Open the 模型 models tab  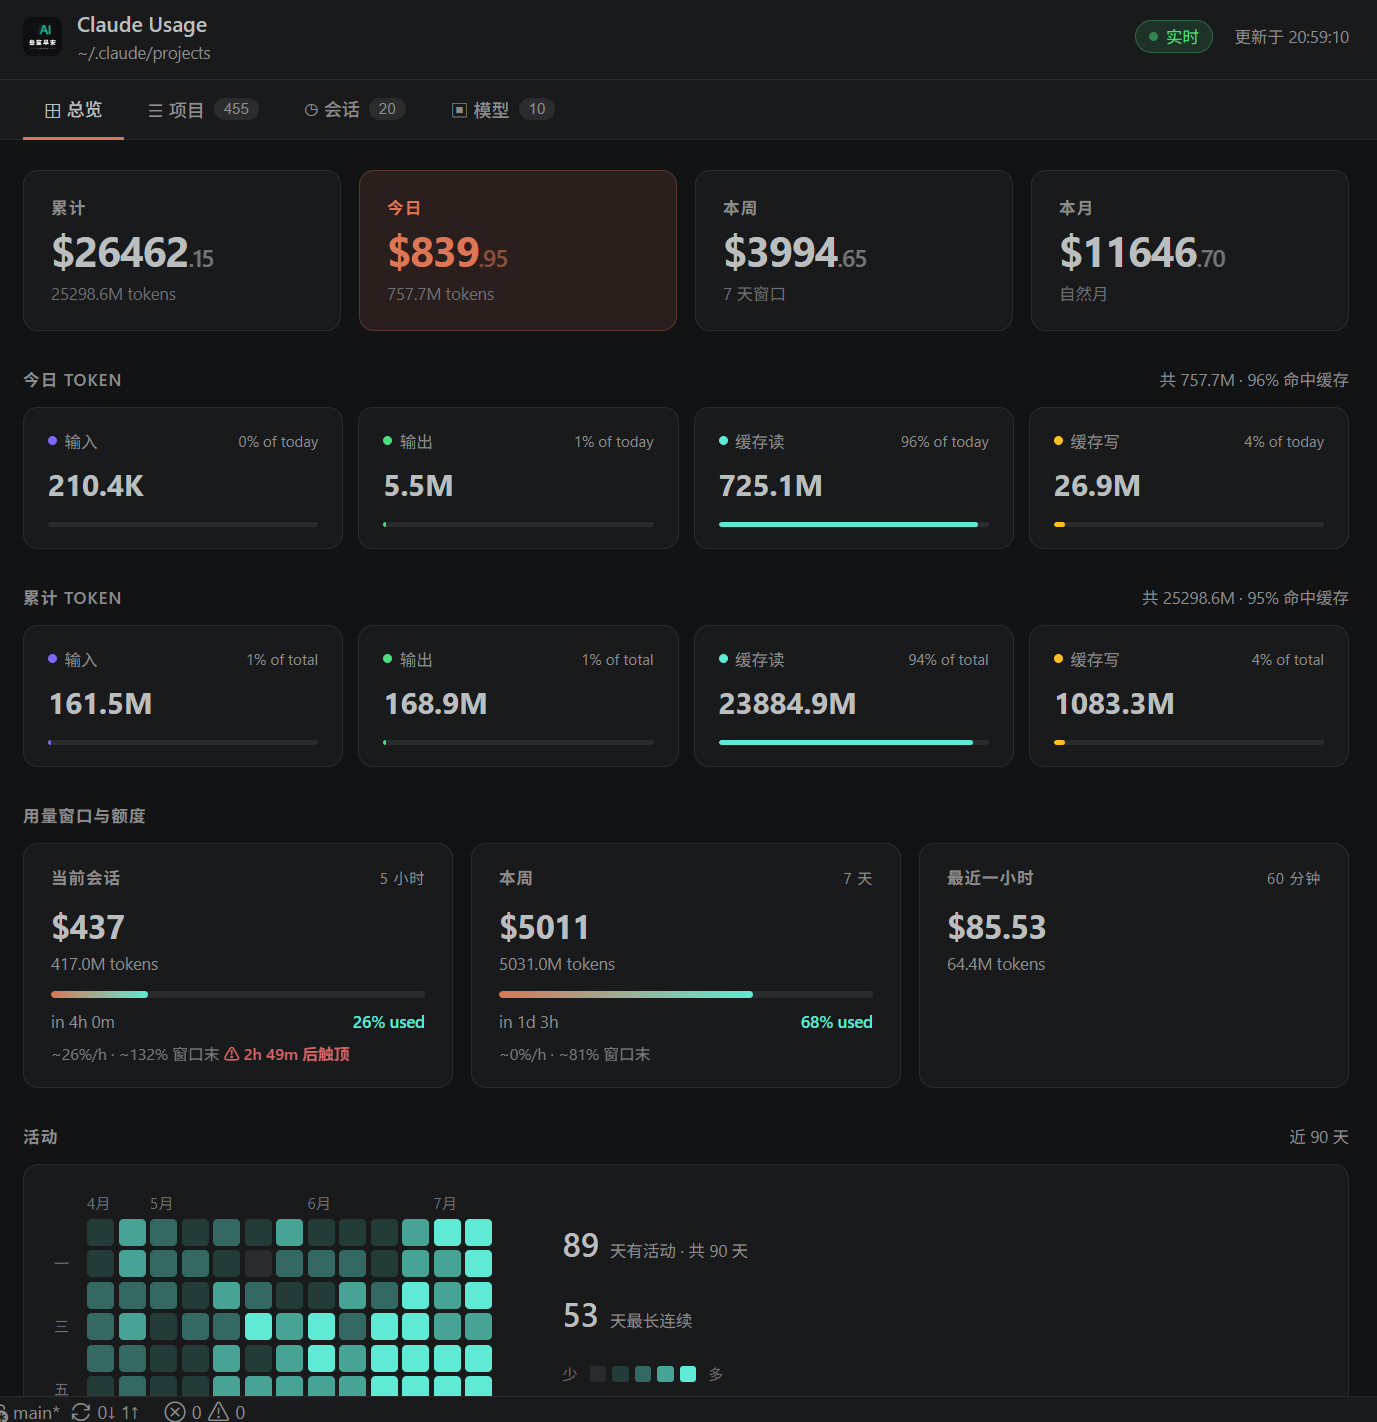(503, 110)
